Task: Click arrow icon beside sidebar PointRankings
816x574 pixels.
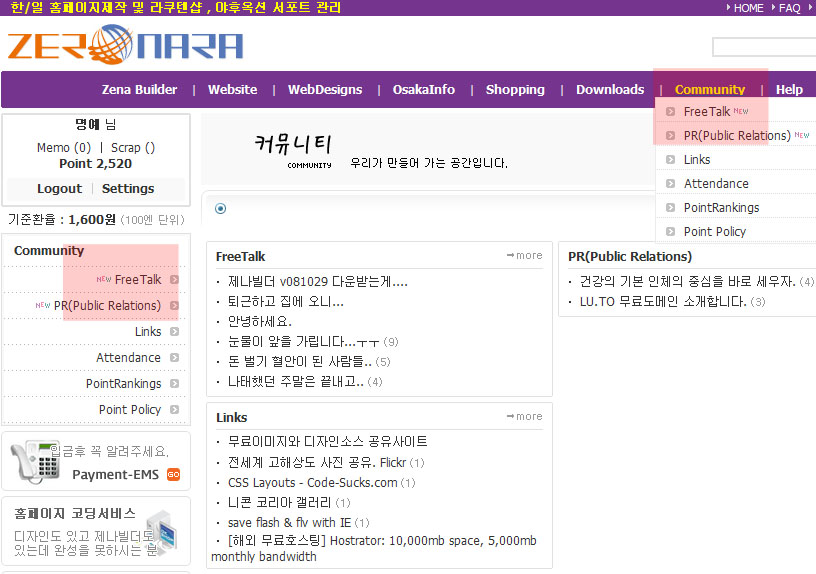Action: [174, 384]
